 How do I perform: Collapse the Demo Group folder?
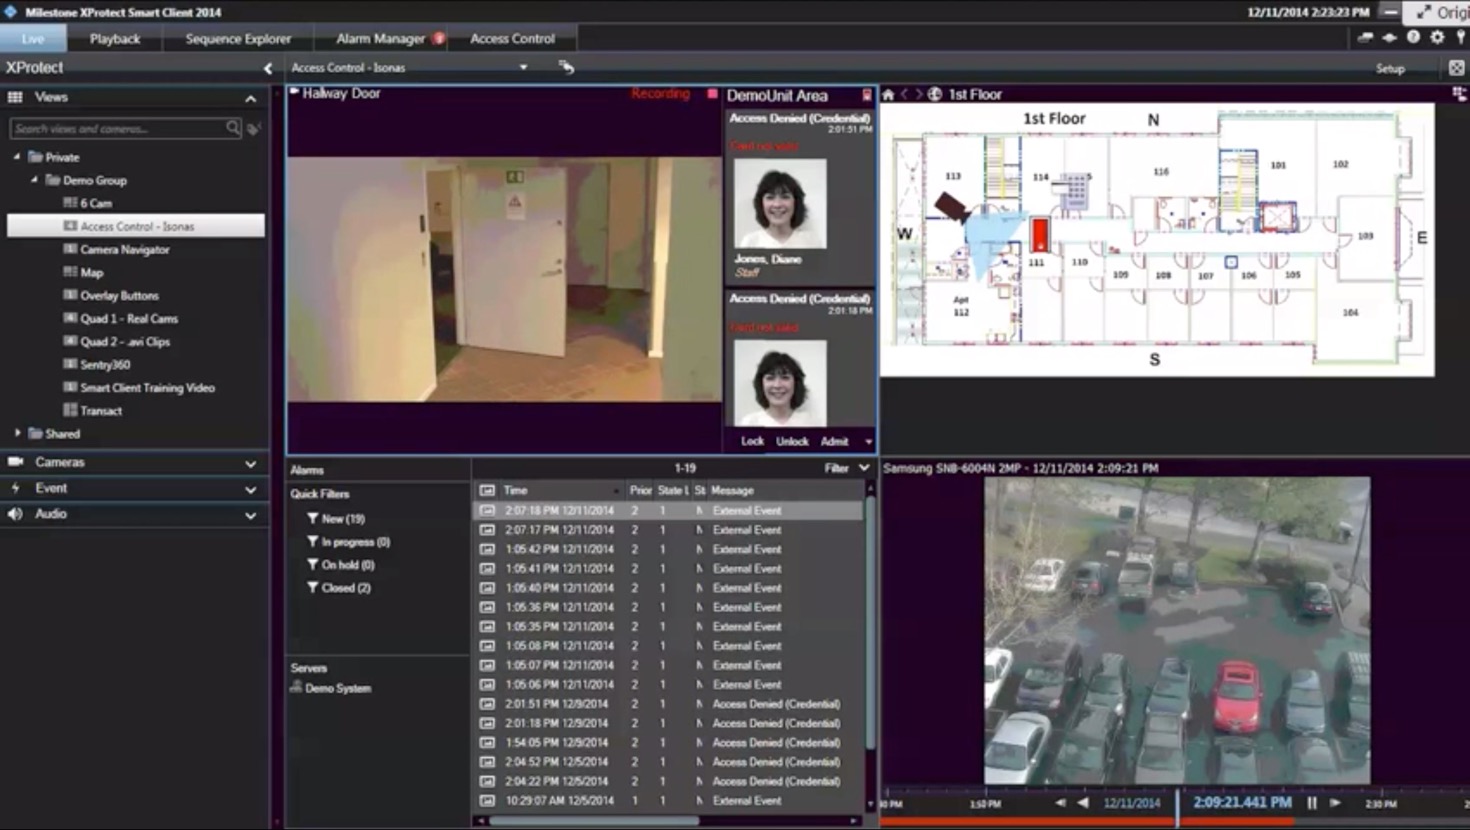coord(34,180)
